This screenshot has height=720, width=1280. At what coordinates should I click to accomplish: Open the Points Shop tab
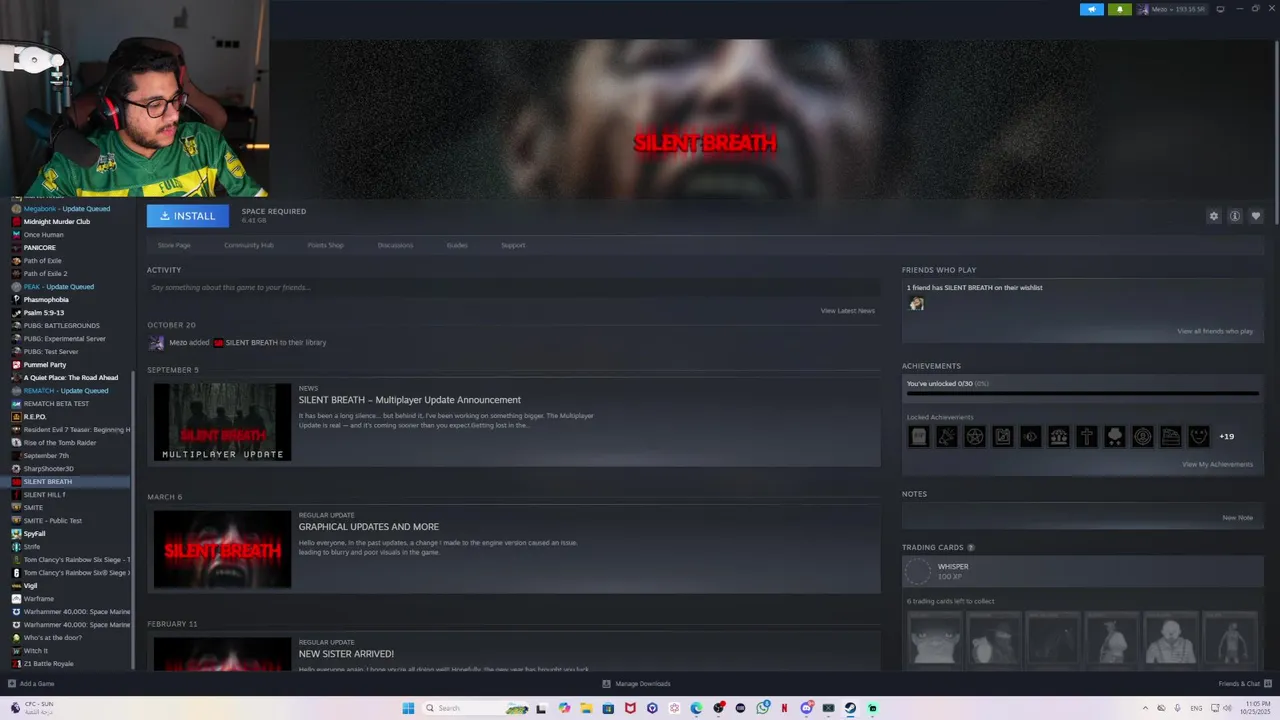(x=325, y=245)
